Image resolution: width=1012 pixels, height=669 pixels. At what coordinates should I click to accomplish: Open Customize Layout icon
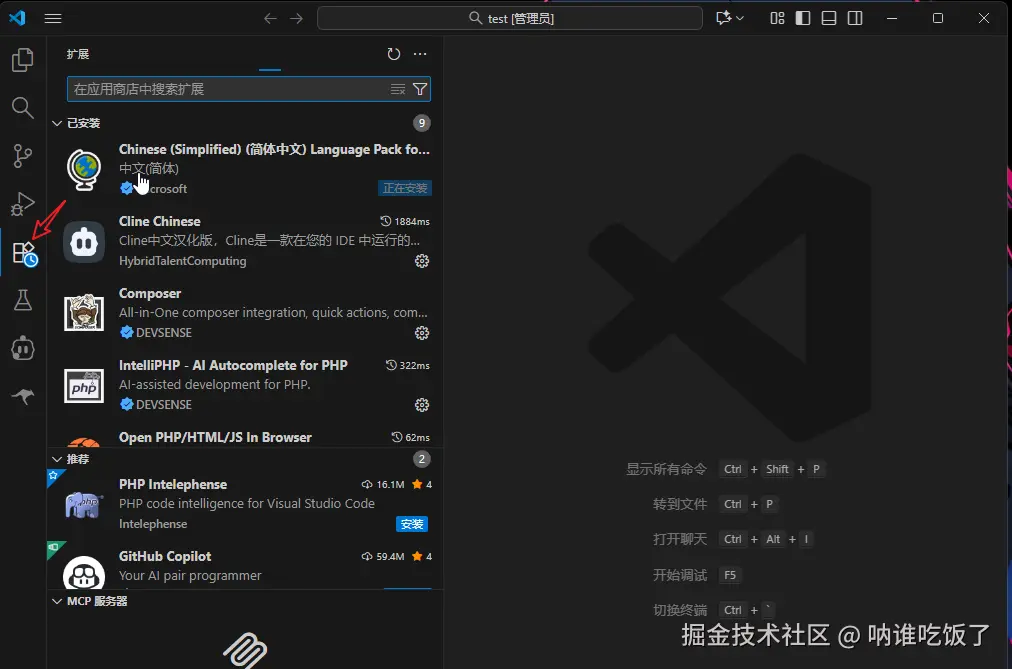point(777,18)
